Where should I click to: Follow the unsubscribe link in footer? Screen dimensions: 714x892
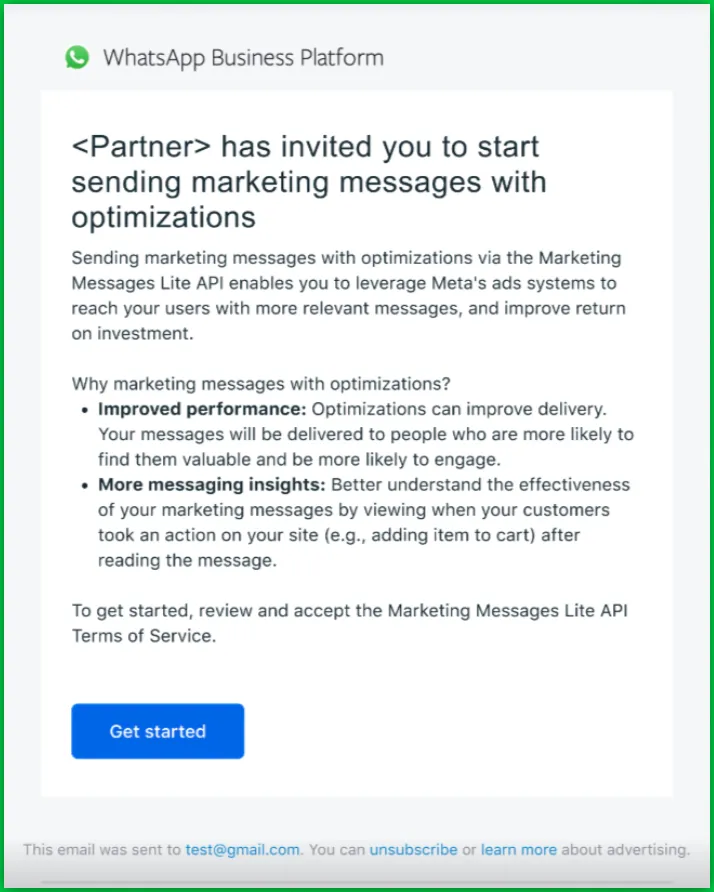pos(414,850)
